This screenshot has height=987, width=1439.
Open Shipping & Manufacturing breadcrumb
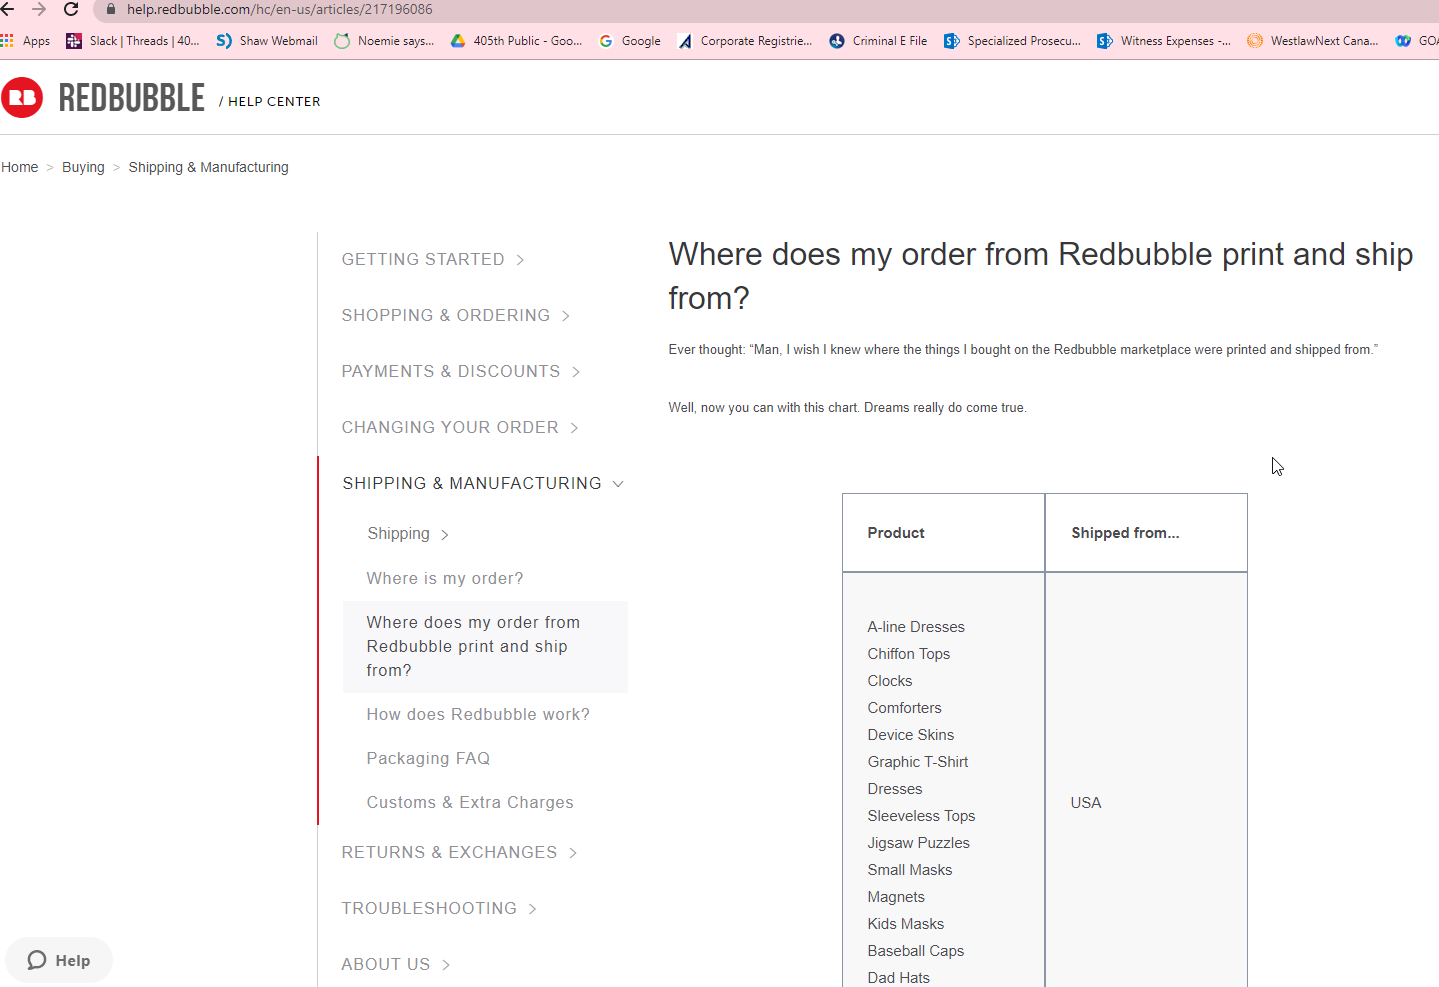[x=208, y=167]
